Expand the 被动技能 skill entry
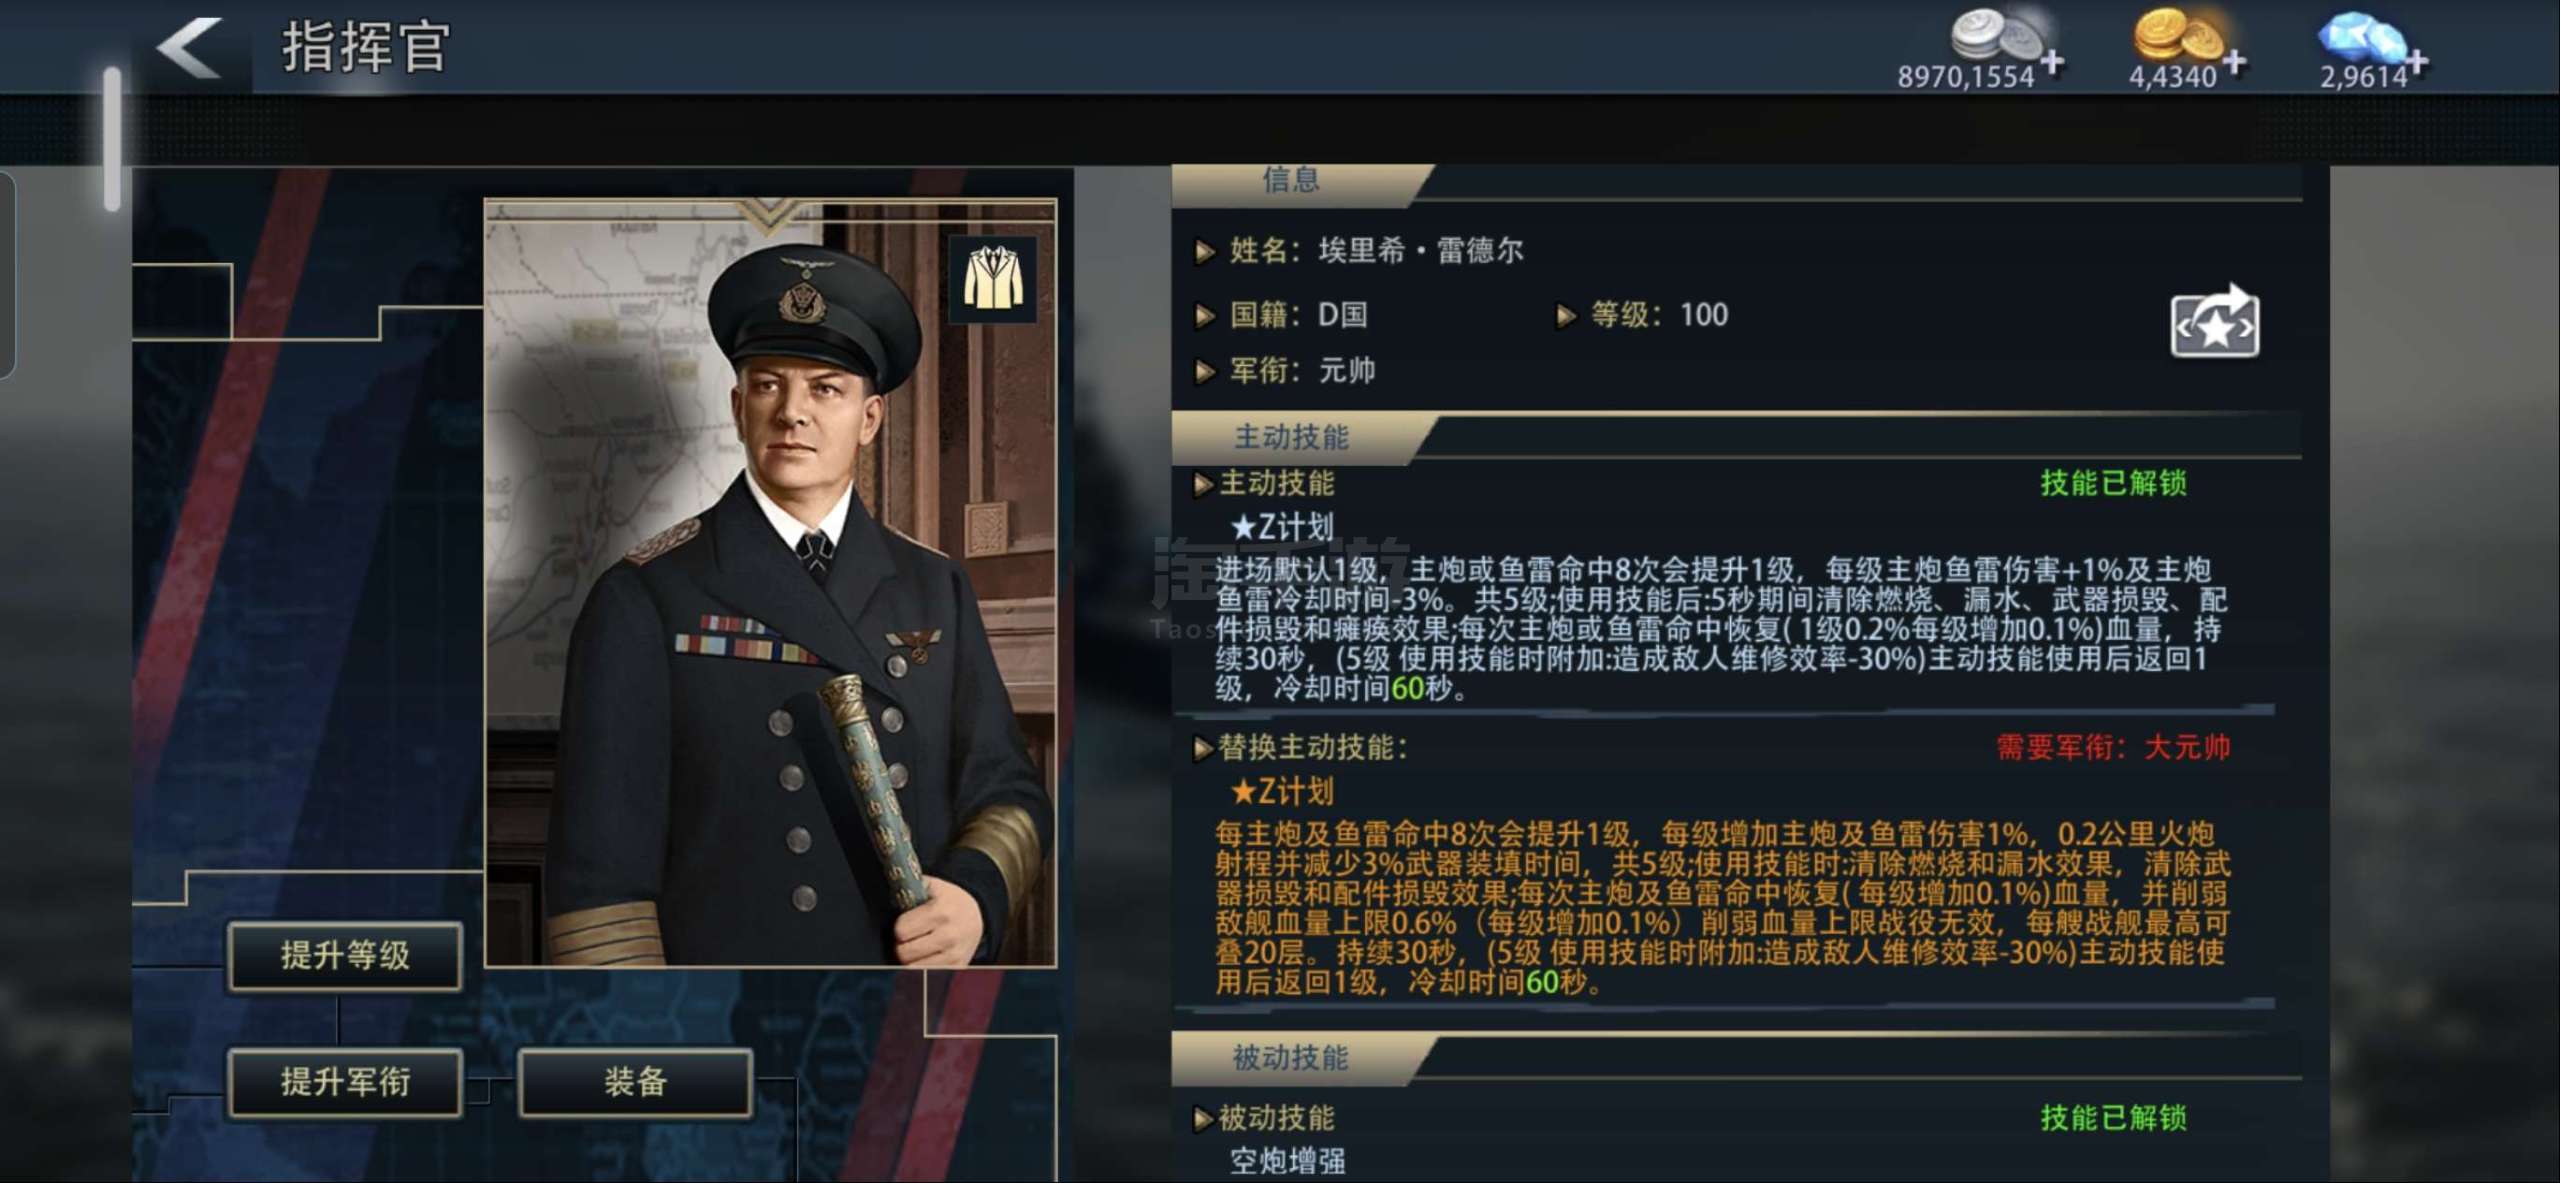Viewport: 2560px width, 1183px height. click(1265, 1117)
